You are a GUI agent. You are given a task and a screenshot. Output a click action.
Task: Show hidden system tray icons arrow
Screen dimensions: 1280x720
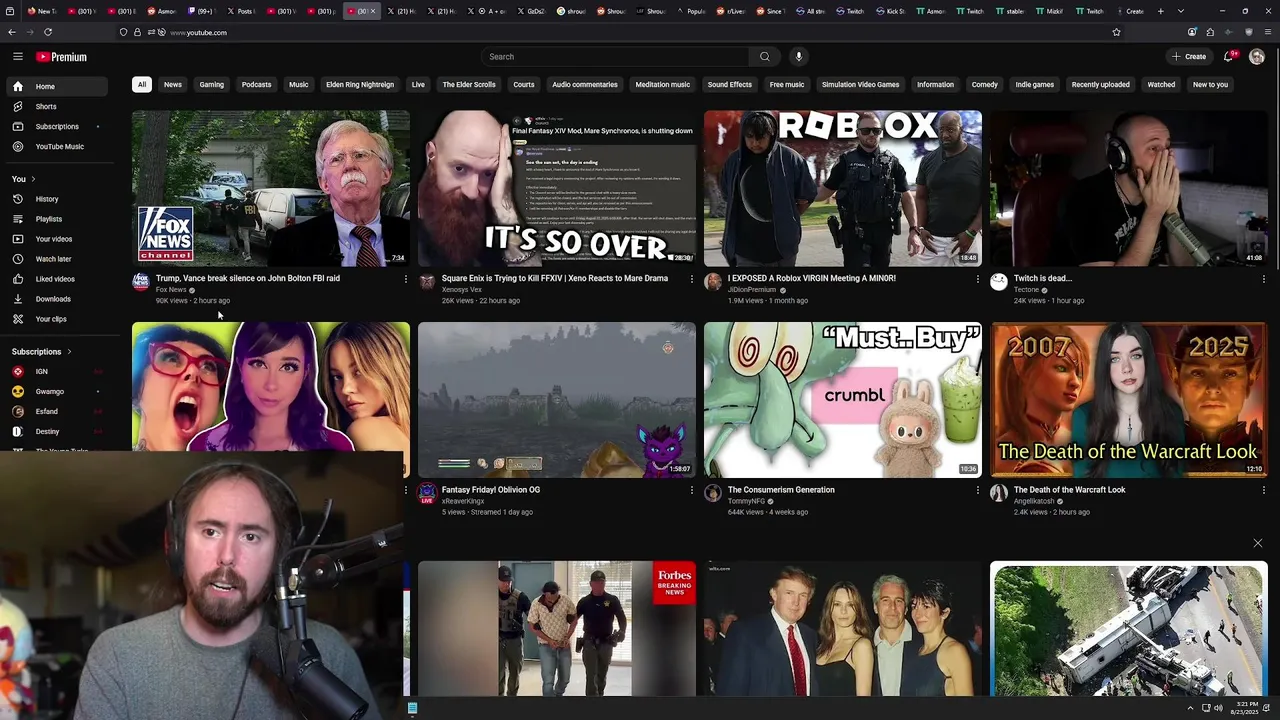(1190, 708)
